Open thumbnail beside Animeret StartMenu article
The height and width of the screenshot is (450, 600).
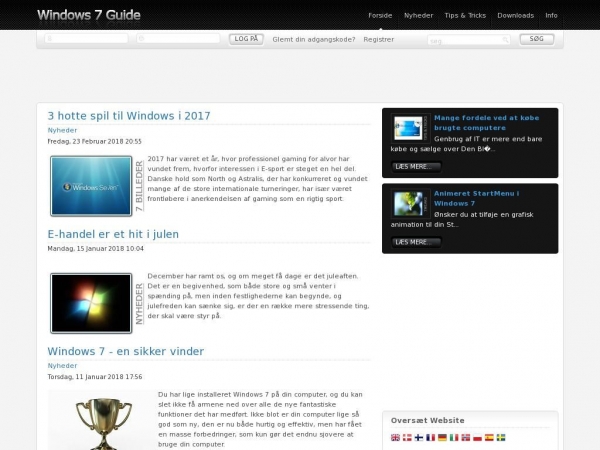[x=408, y=204]
